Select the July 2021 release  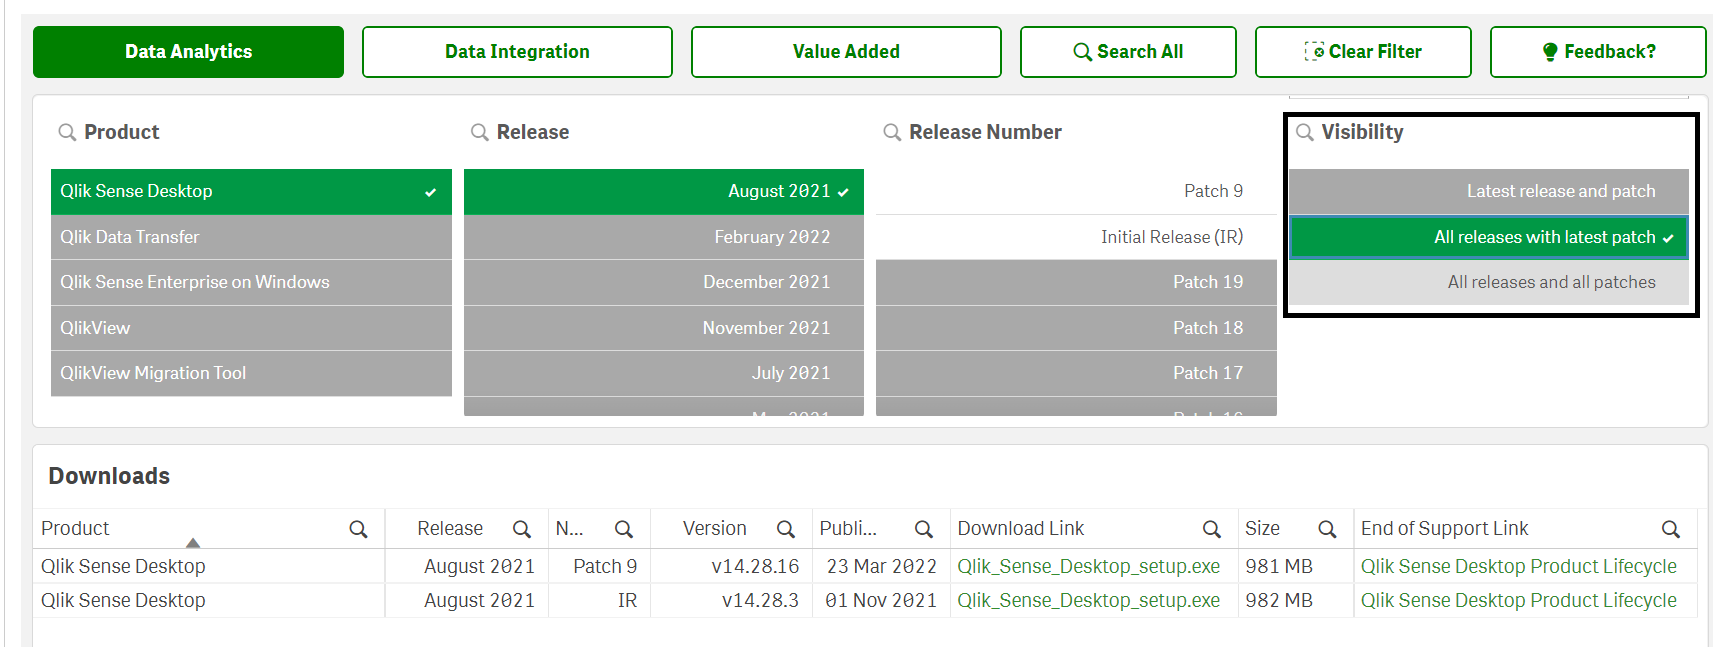point(664,373)
